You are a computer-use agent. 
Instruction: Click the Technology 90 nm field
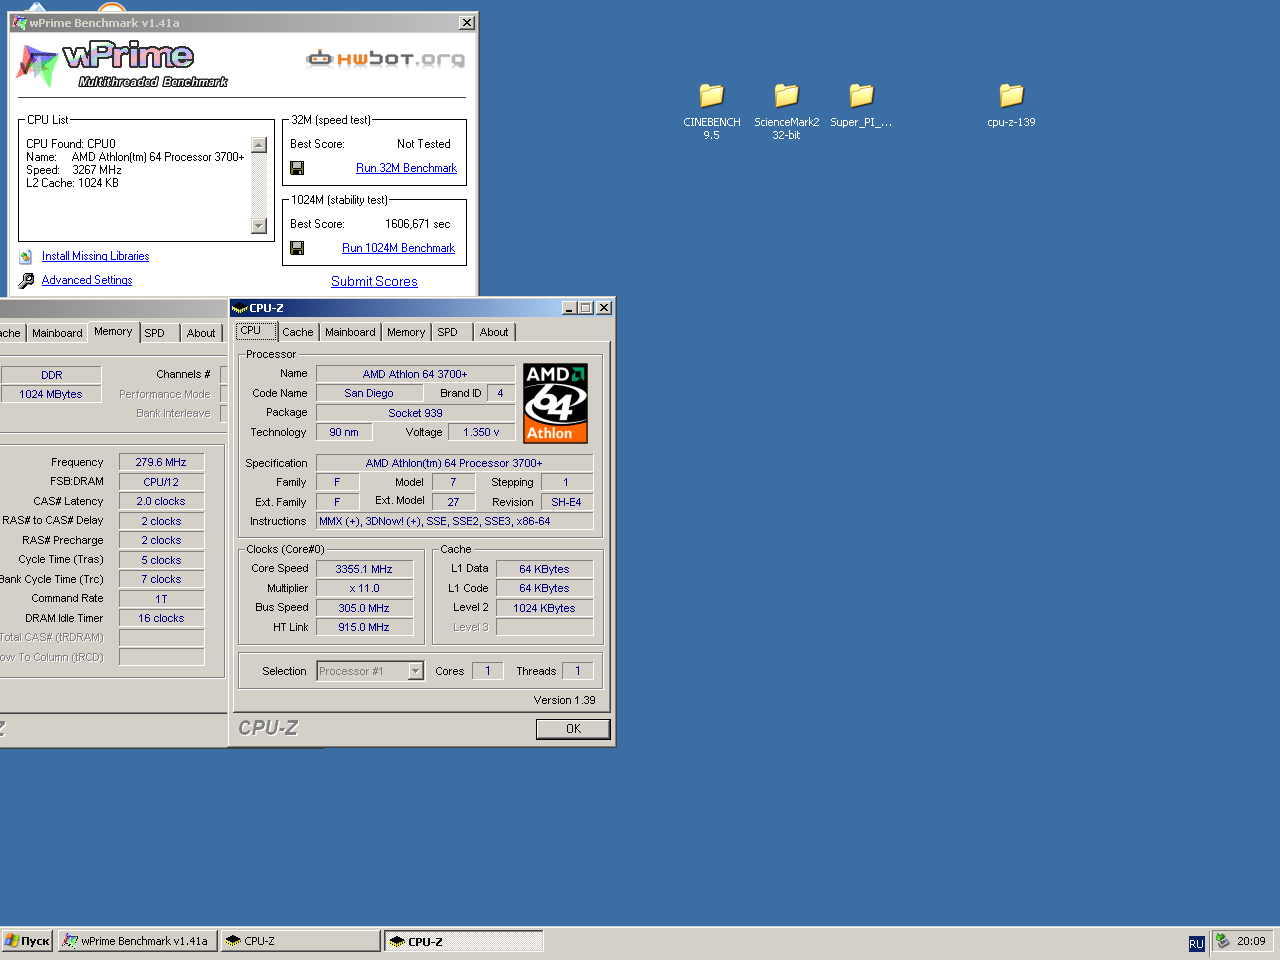coord(344,433)
